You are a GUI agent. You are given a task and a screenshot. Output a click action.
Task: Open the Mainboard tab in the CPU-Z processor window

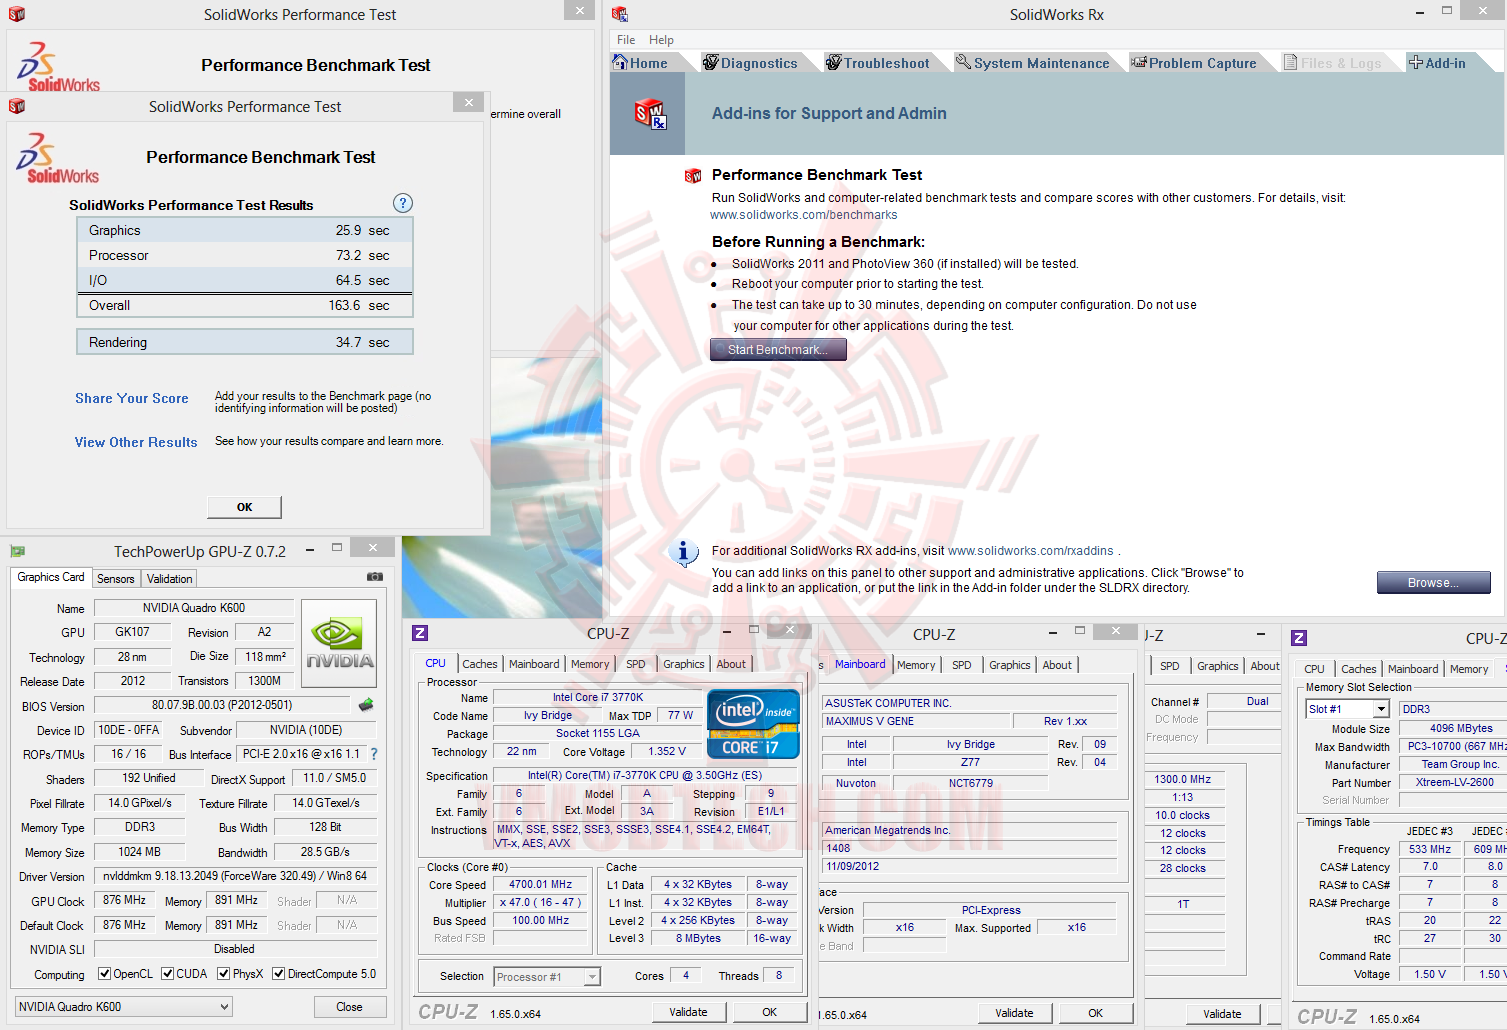click(x=534, y=664)
